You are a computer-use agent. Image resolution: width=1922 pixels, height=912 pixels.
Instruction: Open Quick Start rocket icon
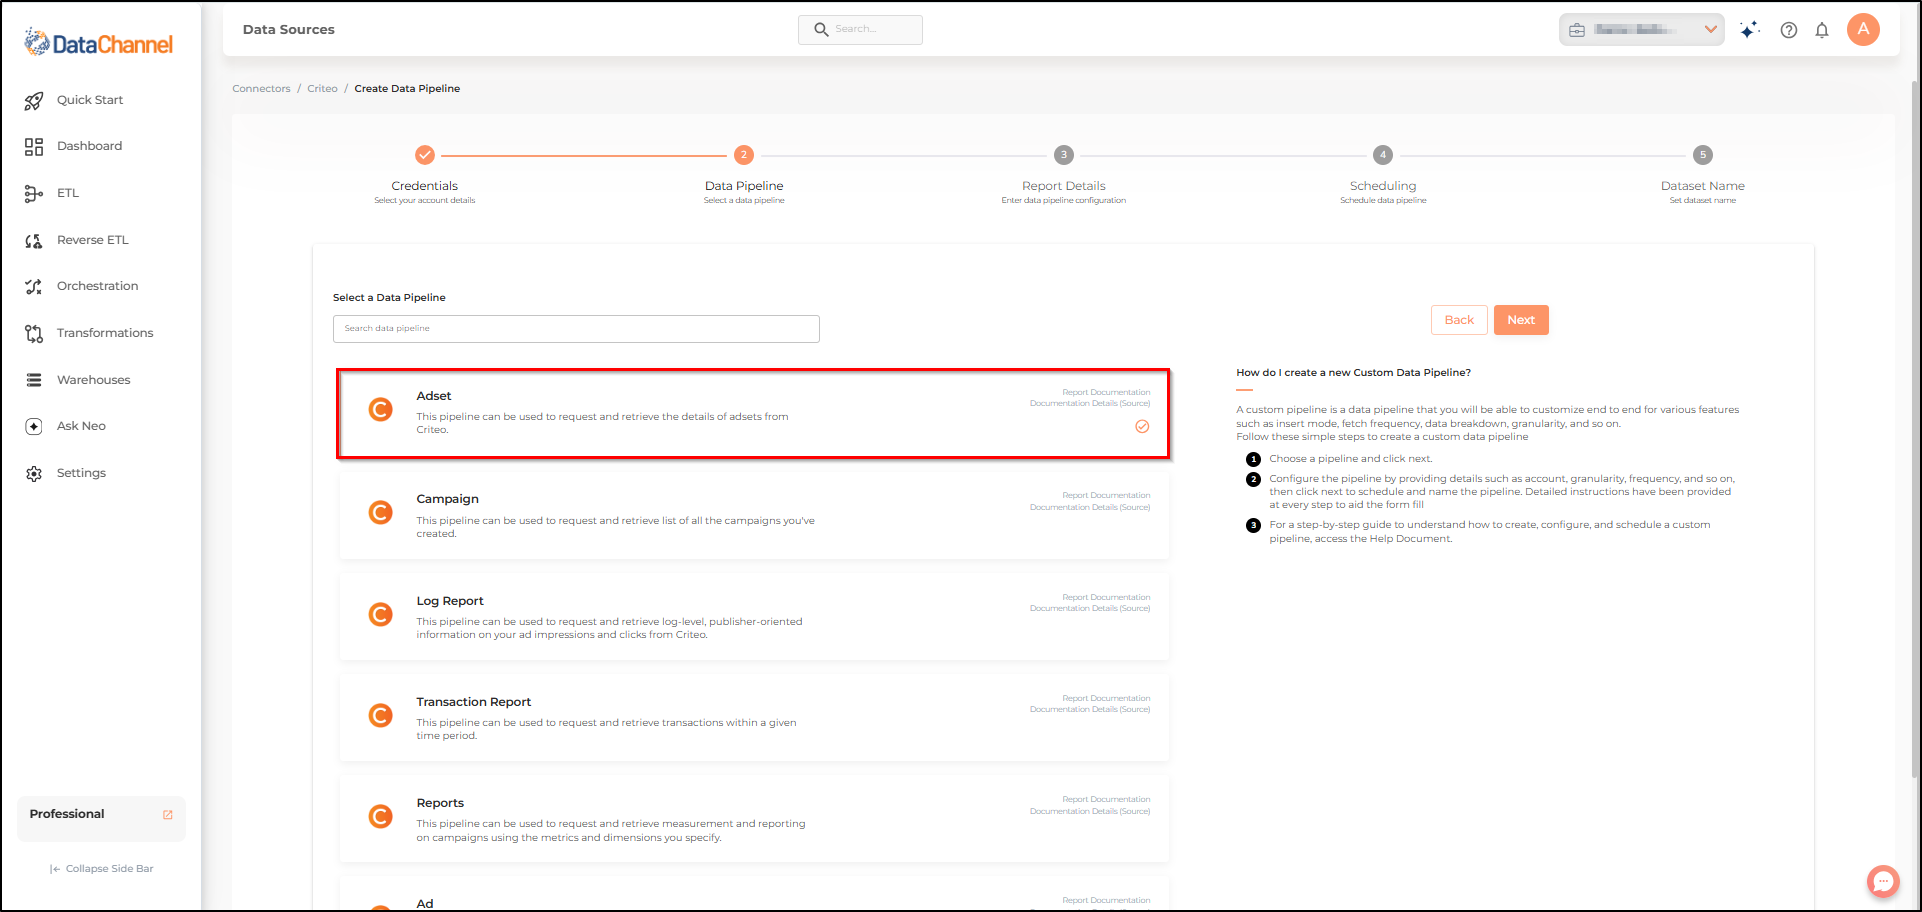click(x=34, y=100)
